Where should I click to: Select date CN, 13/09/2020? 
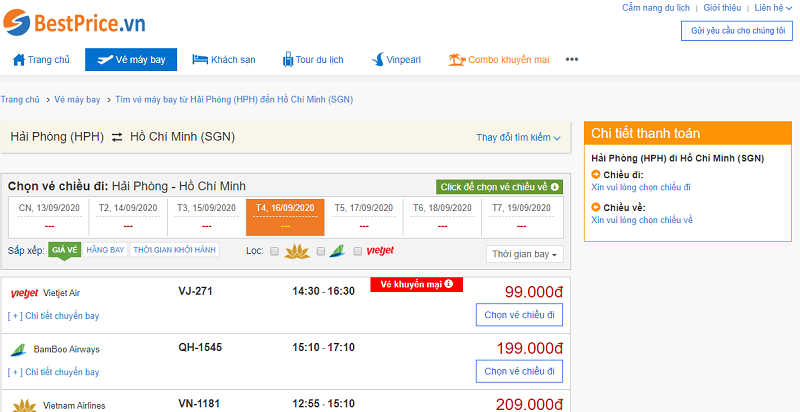49,217
